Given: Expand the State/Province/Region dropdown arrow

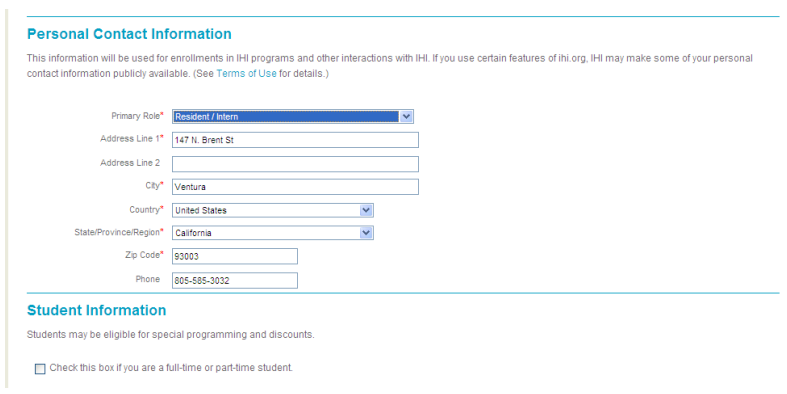Looking at the screenshot, I should (x=366, y=233).
